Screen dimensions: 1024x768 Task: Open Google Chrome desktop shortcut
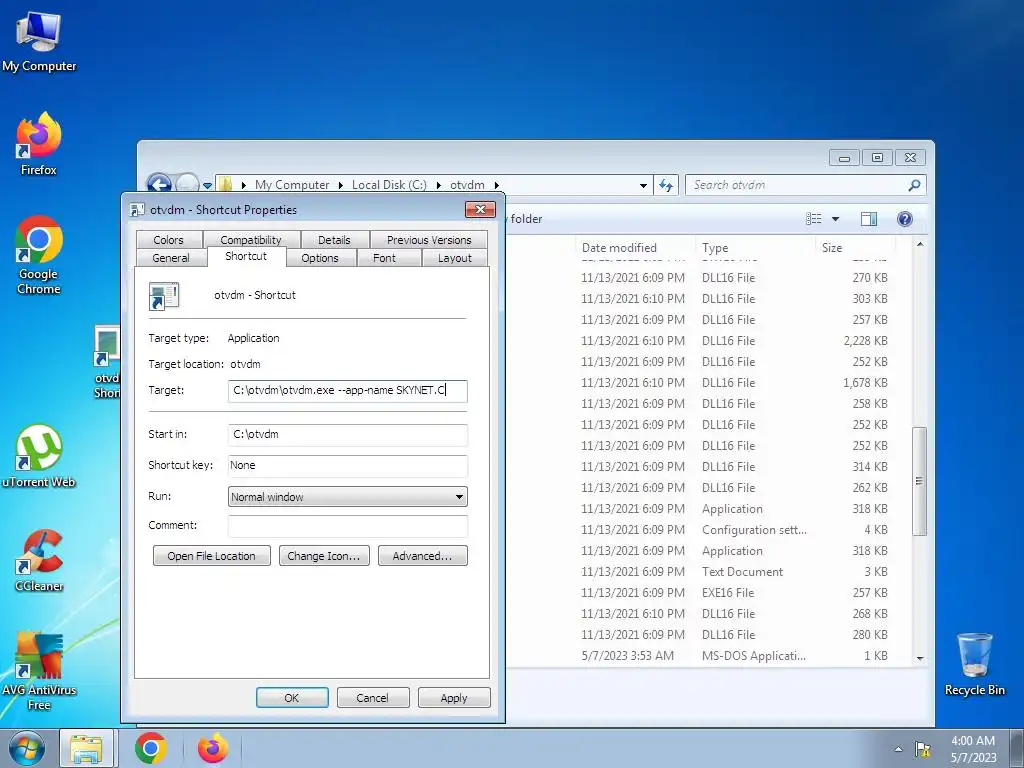pyautogui.click(x=39, y=255)
